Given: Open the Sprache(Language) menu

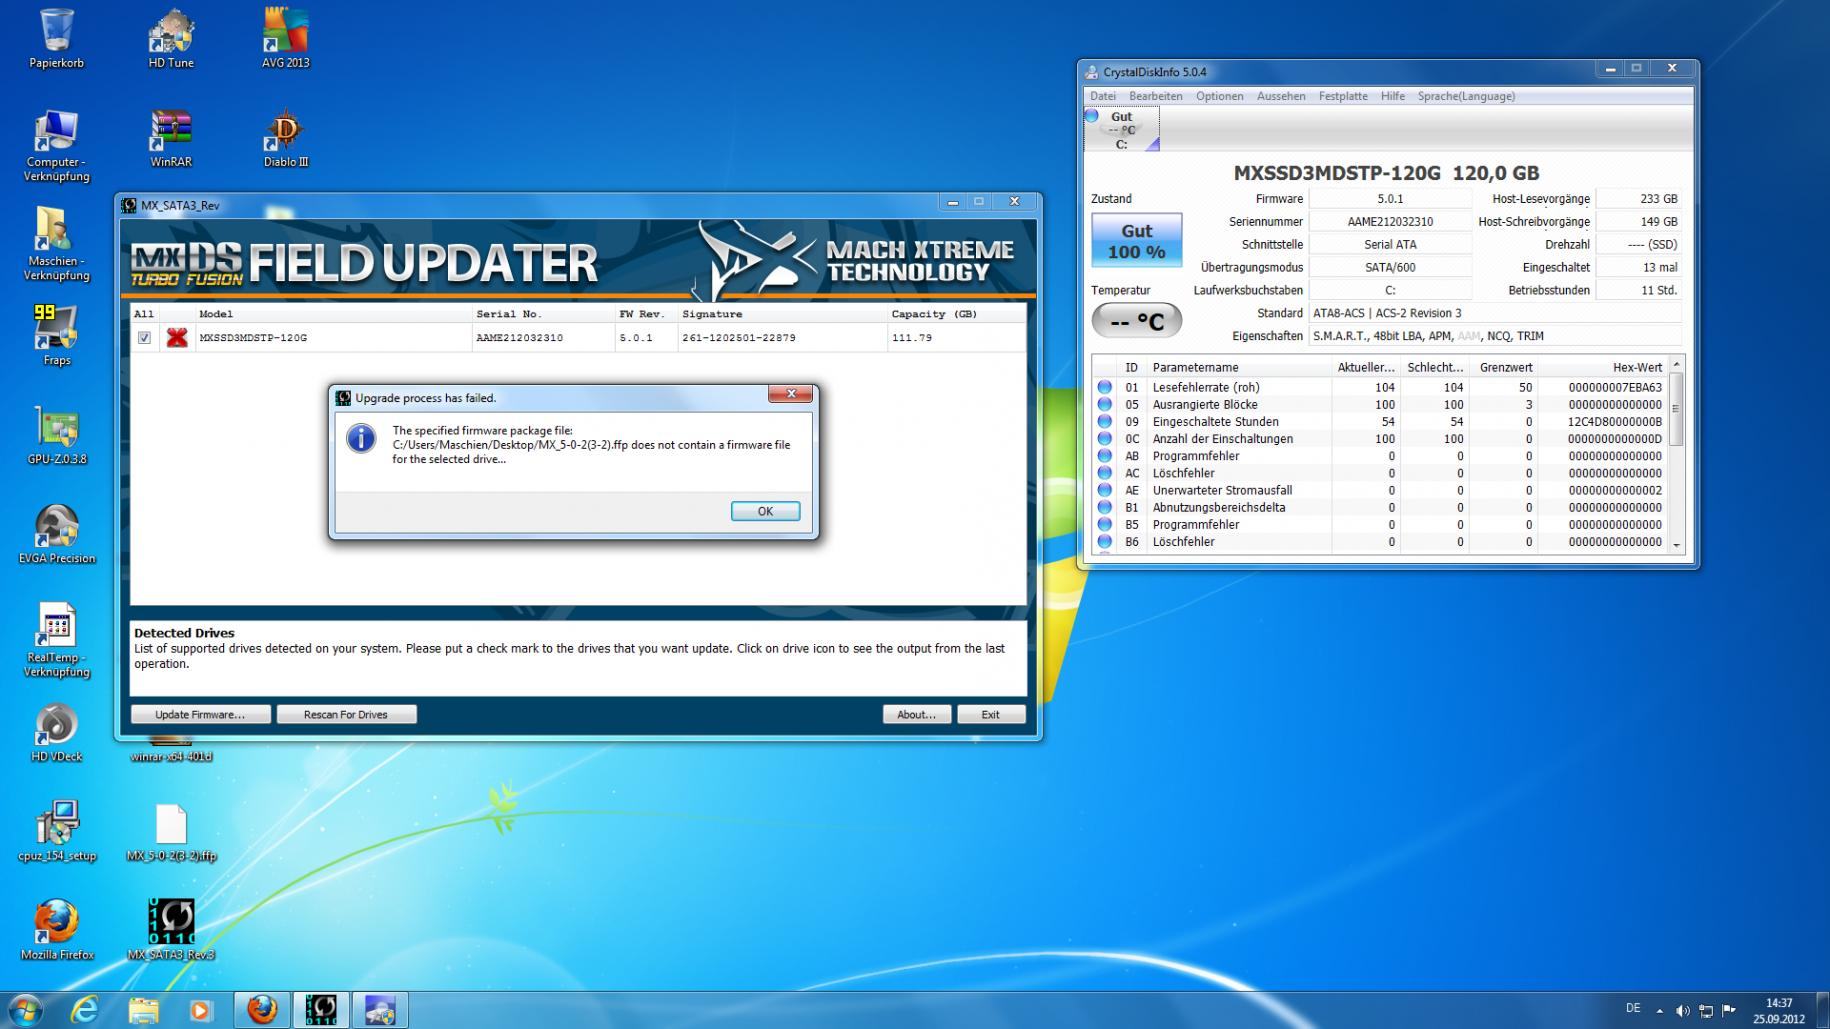Looking at the screenshot, I should (x=1466, y=96).
